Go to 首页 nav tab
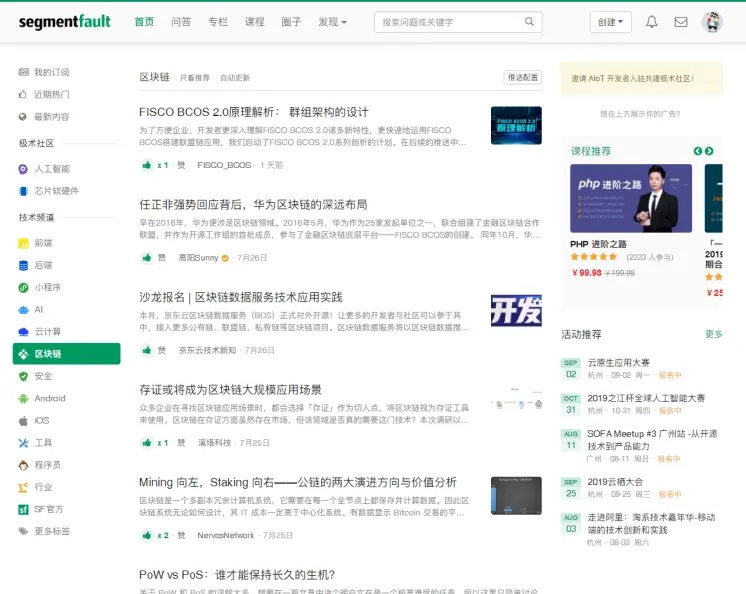 pos(144,22)
